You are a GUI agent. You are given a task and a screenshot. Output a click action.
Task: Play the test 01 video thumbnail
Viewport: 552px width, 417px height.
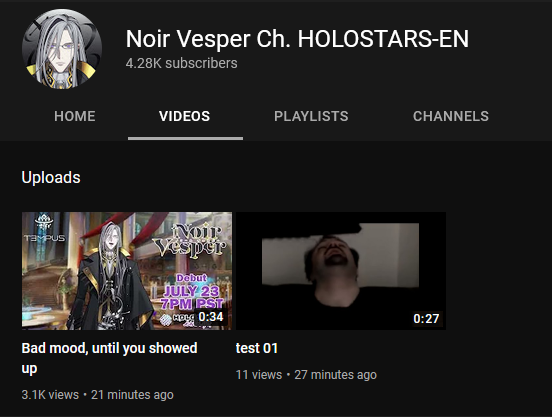341,271
